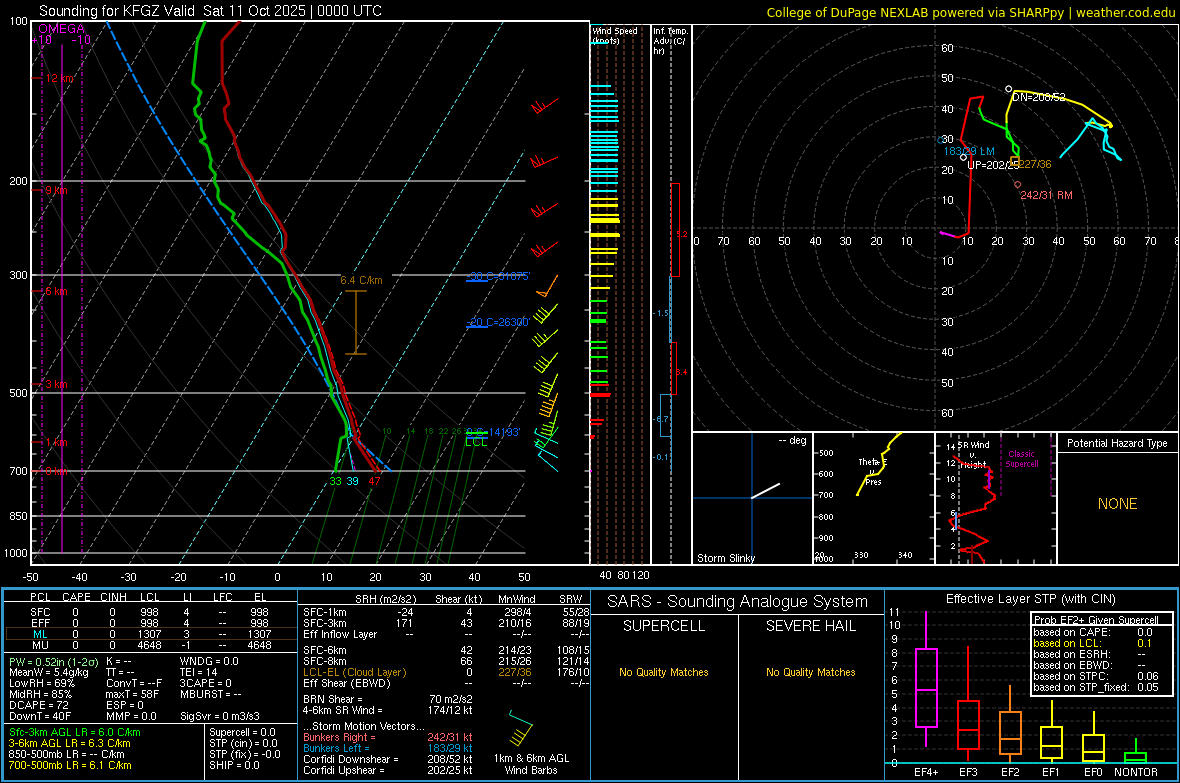Click the magenta OMEGA label

tap(61, 29)
